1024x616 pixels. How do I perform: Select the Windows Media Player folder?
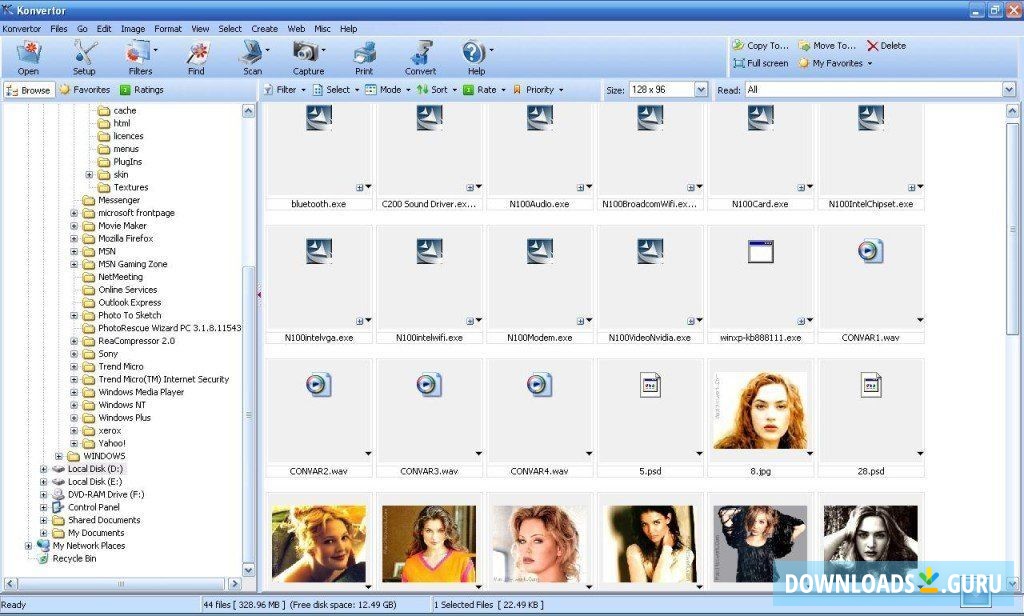tap(141, 393)
